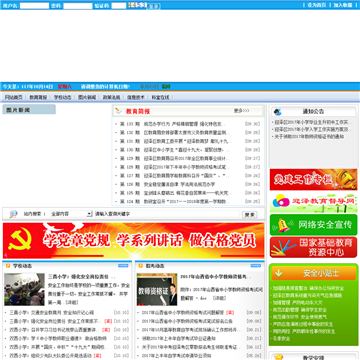This screenshot has height=360, width=360.
Task: Click the more button in 学校动态 header
Action: click(123, 266)
